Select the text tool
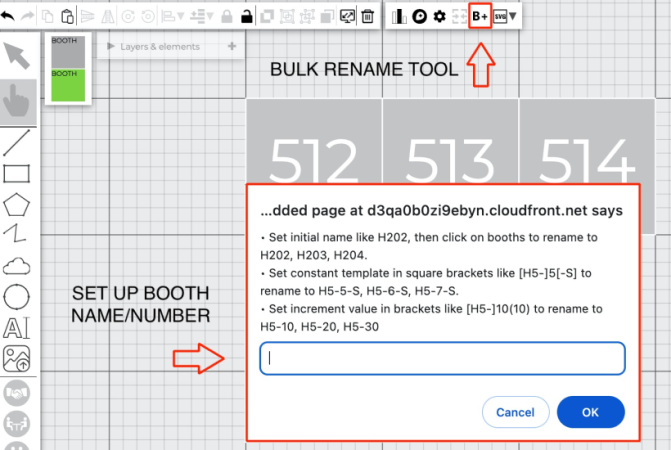Image resolution: width=671 pixels, height=450 pixels. tap(16, 328)
